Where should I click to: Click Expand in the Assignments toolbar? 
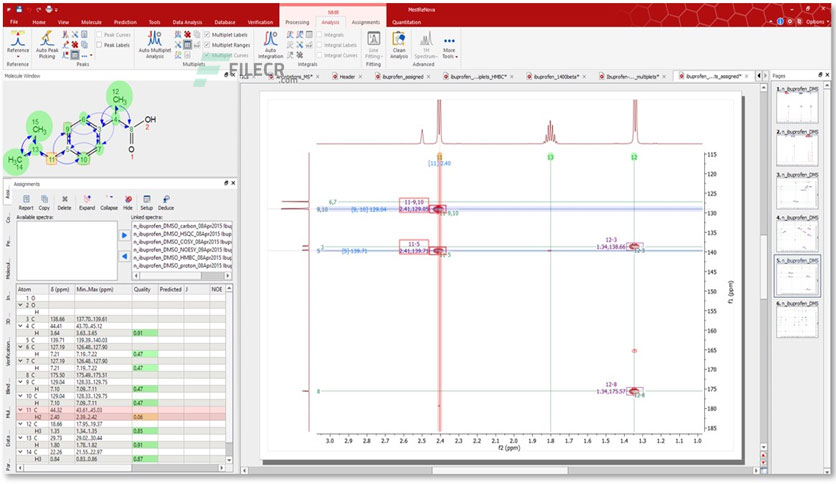[87, 203]
